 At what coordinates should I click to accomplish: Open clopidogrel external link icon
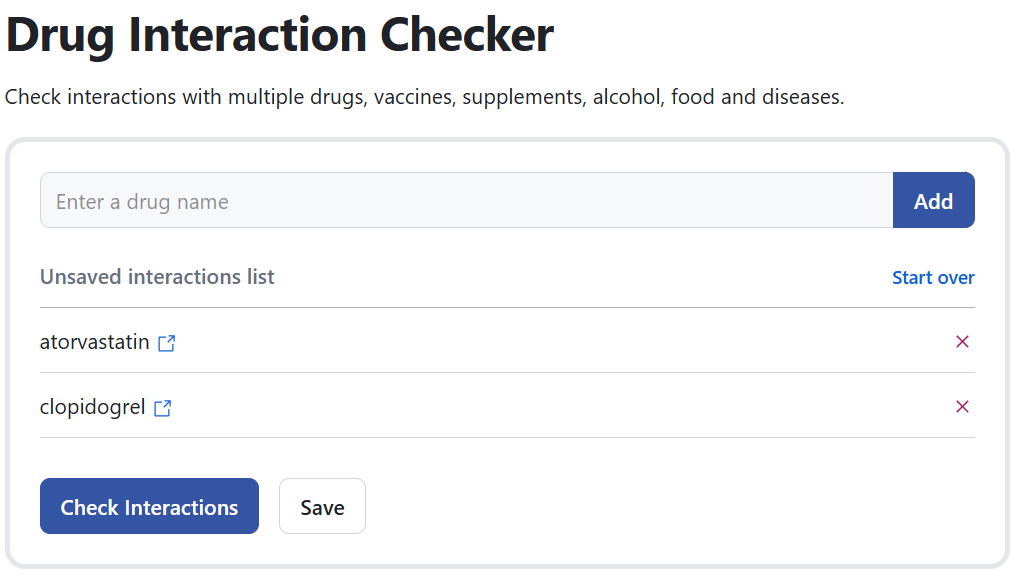click(163, 408)
